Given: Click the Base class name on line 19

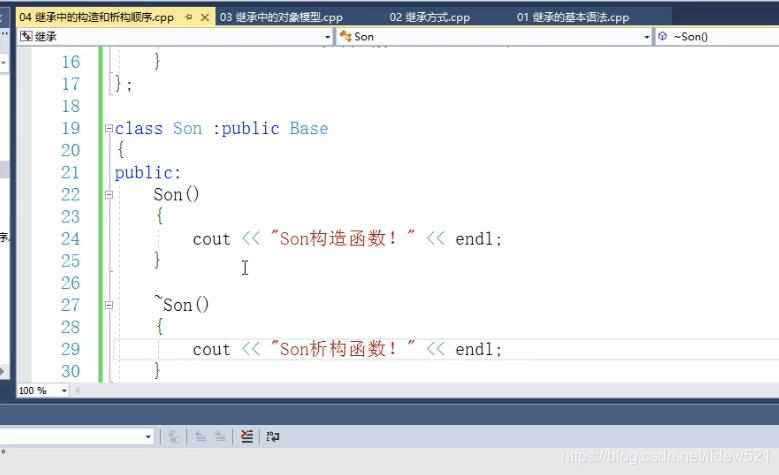Looking at the screenshot, I should (309, 129).
